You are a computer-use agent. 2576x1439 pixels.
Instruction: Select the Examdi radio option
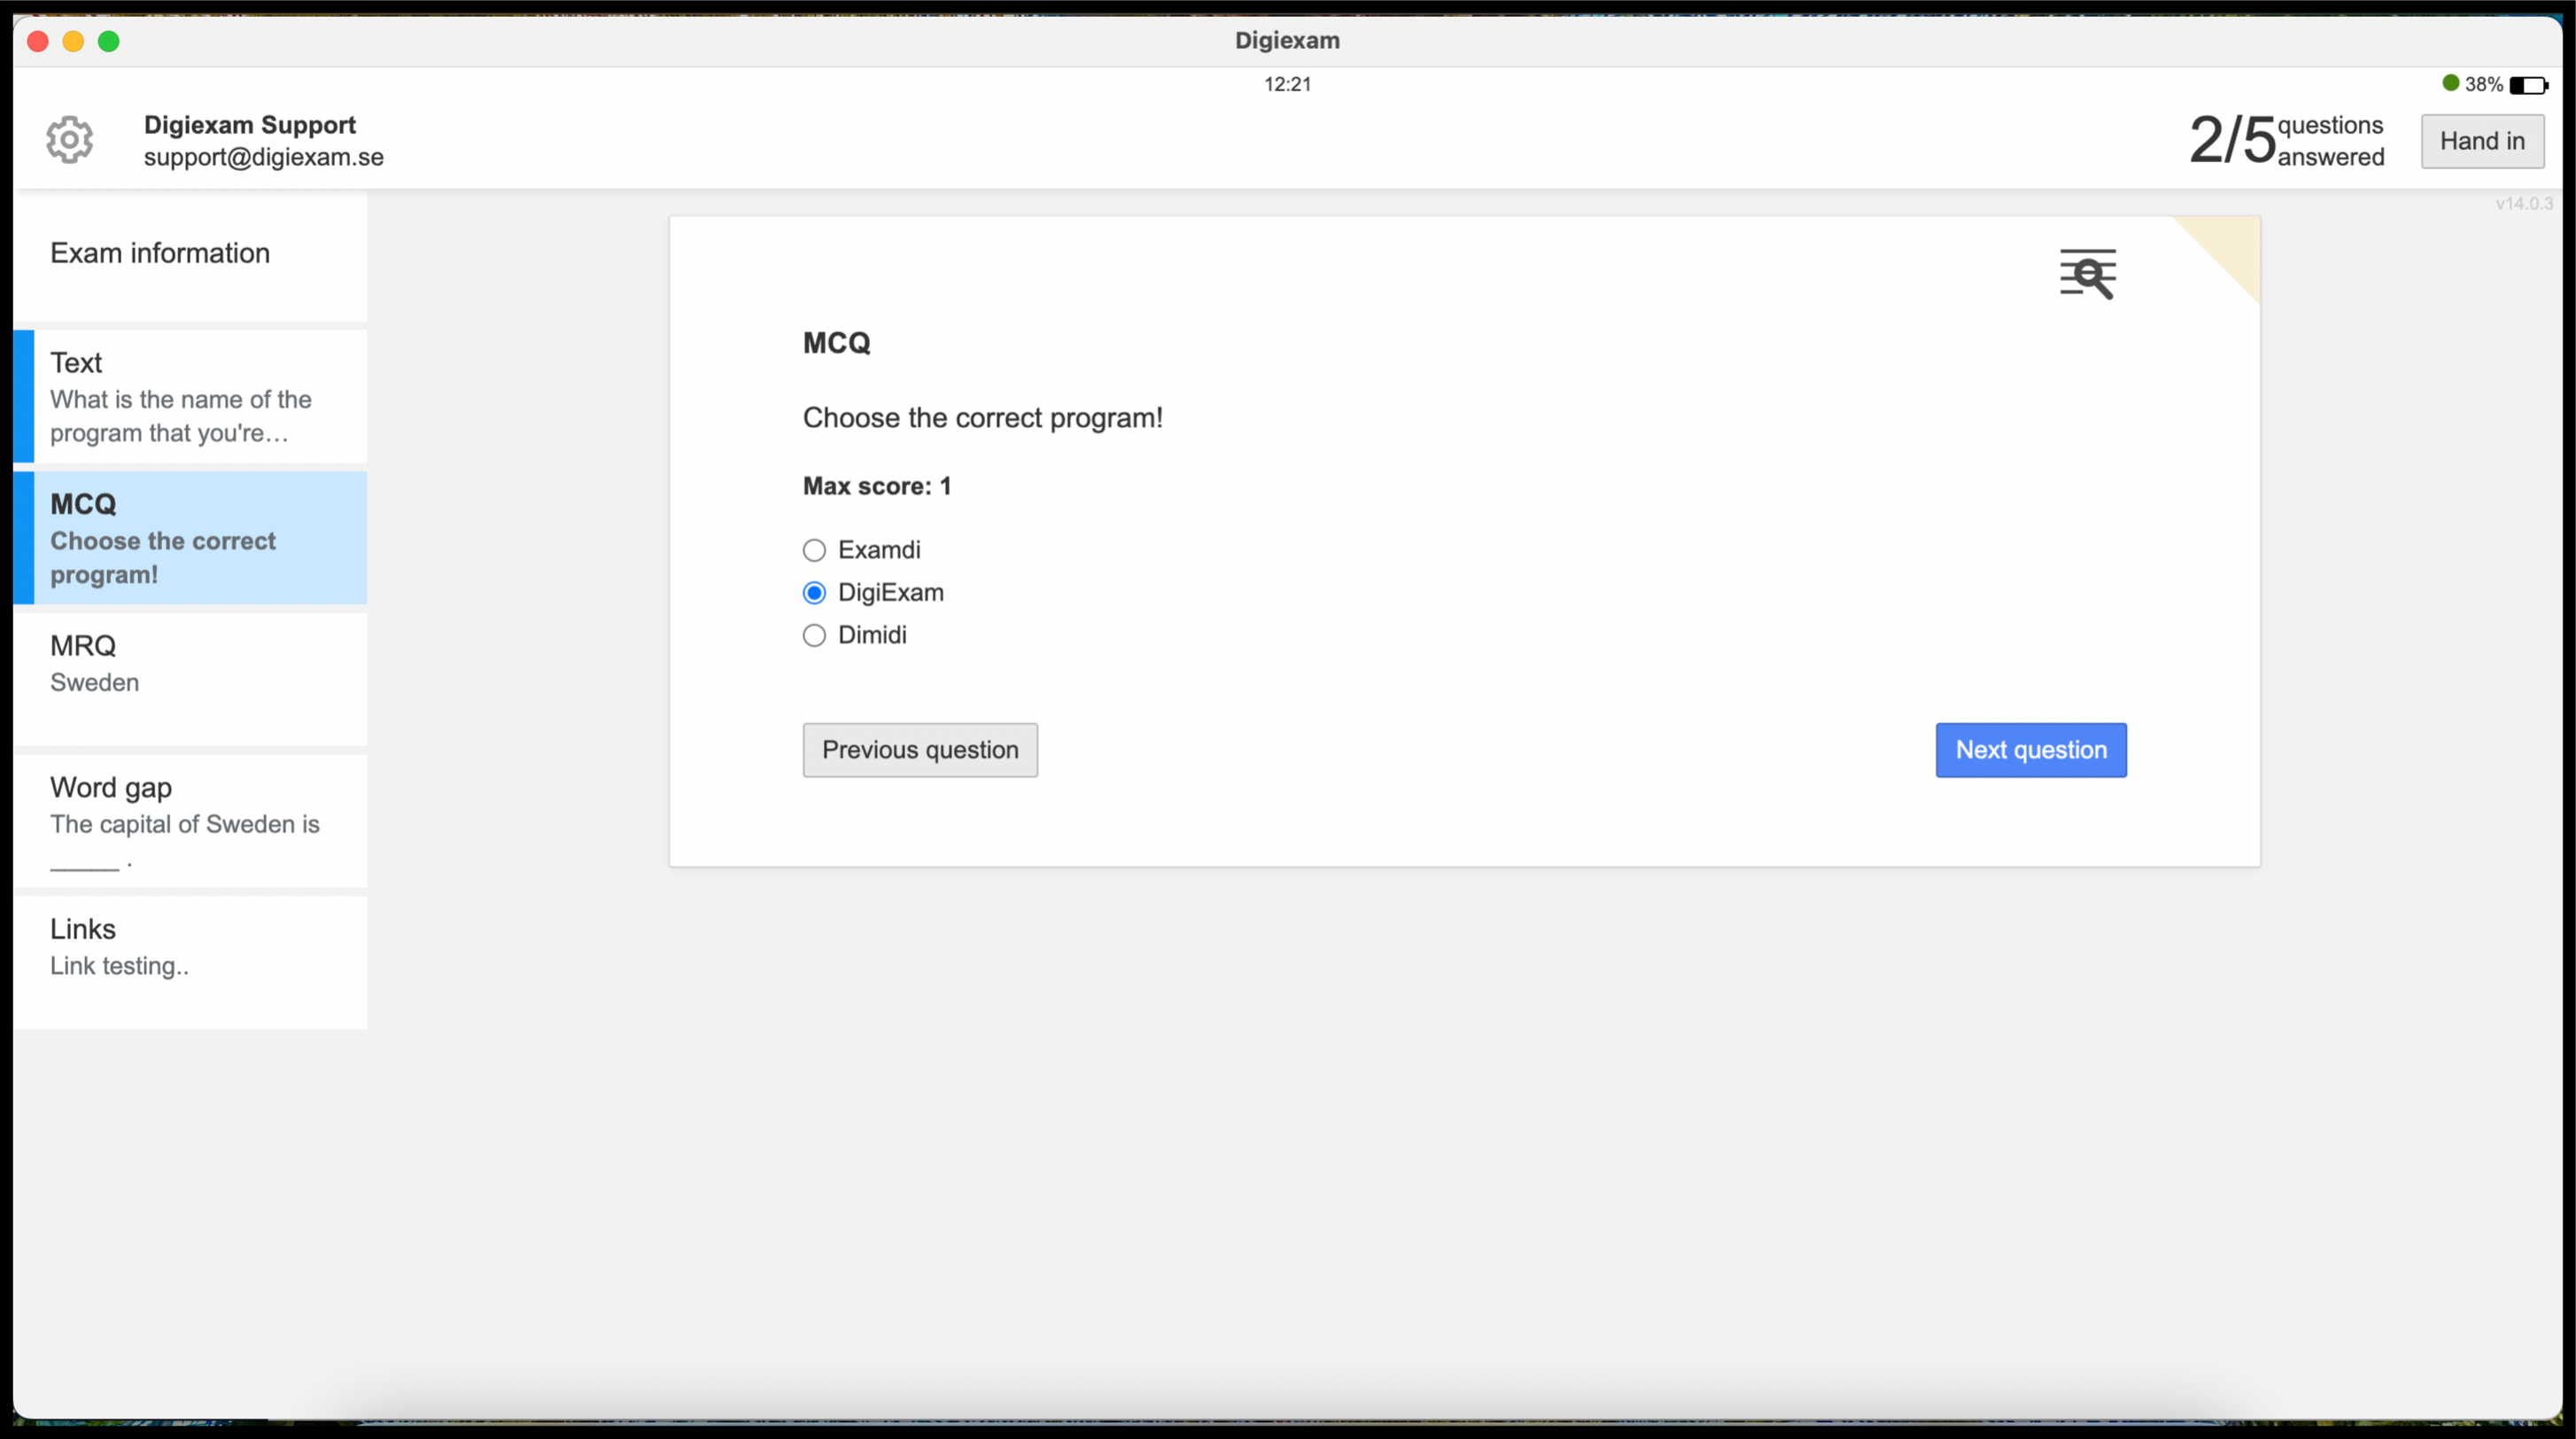[x=814, y=550]
